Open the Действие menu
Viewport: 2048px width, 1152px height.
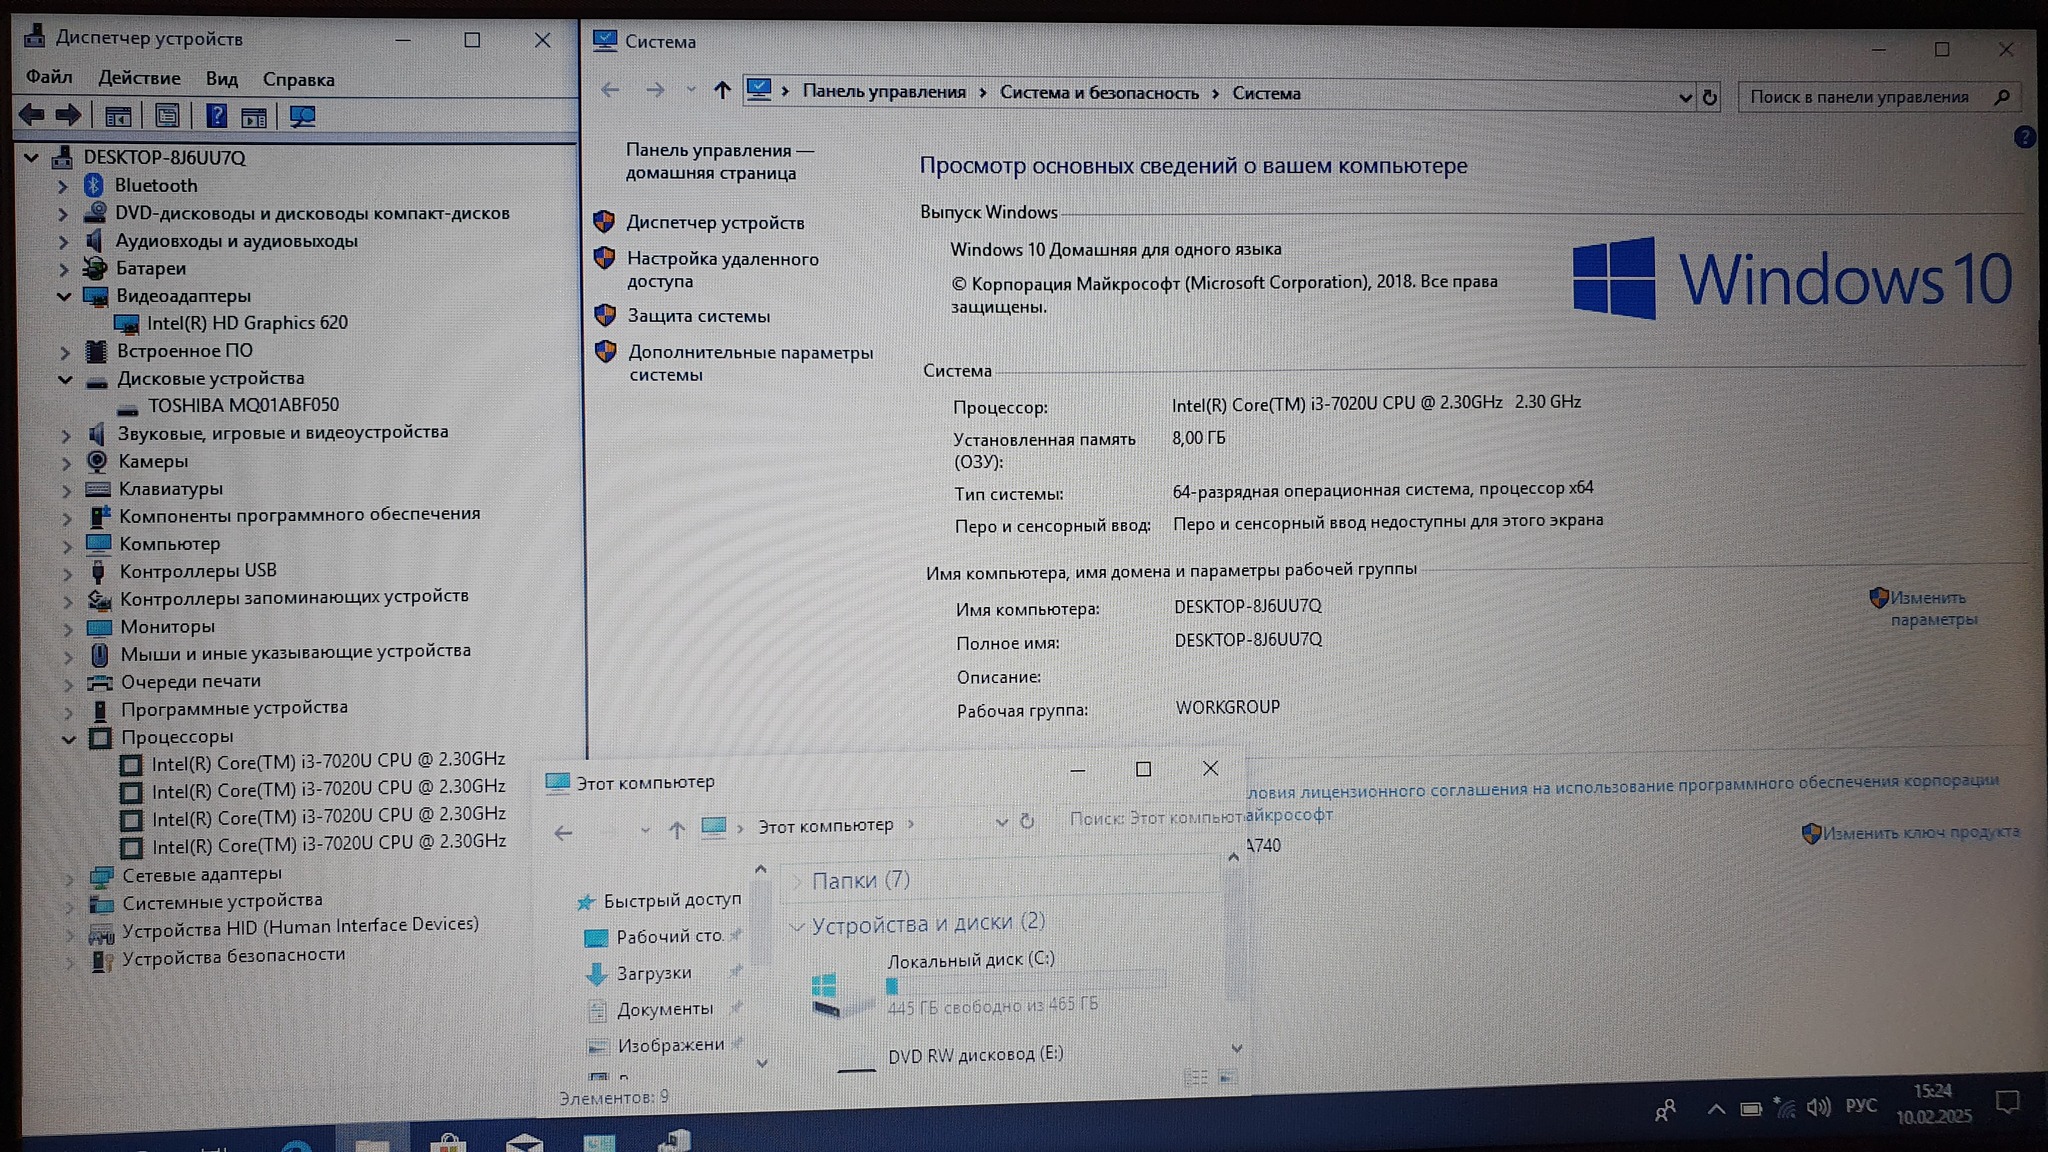point(139,78)
